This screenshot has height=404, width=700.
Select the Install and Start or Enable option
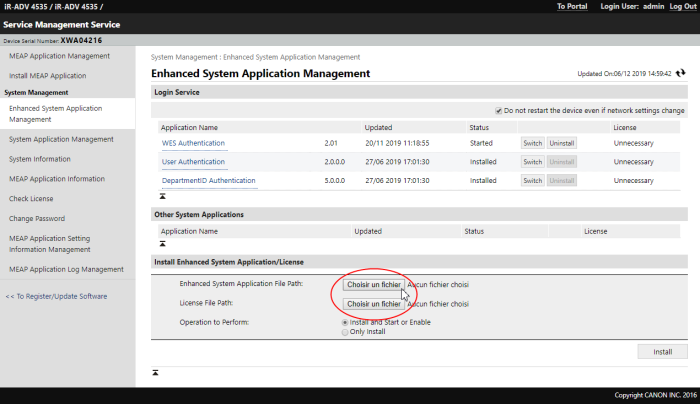coord(346,322)
